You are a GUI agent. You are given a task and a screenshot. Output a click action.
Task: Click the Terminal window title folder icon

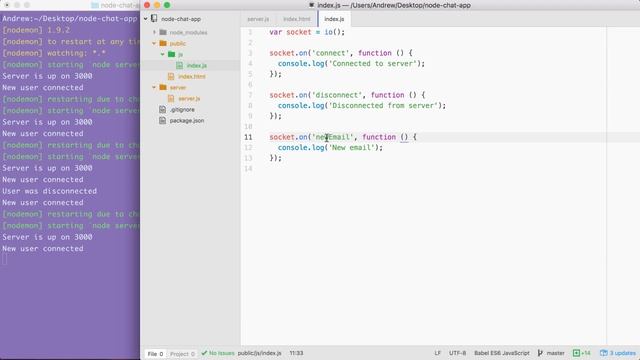click(95, 5)
